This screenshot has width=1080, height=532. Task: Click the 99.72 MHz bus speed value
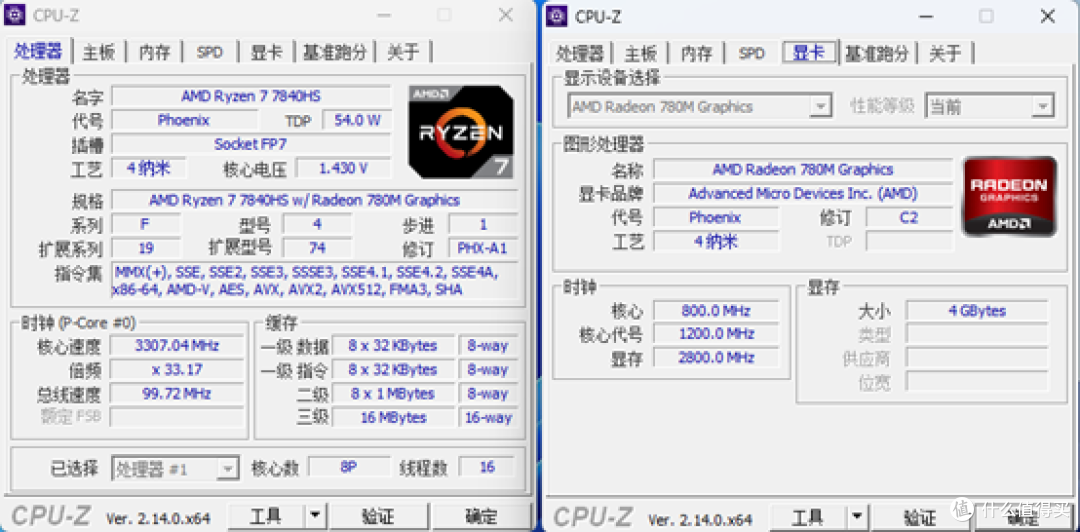[177, 393]
